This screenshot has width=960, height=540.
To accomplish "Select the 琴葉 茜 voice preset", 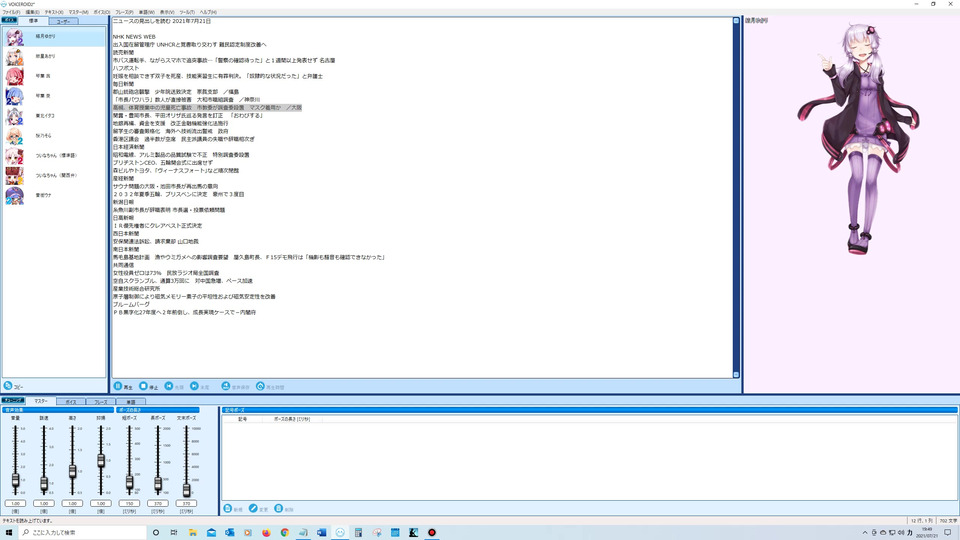I will (x=54, y=77).
